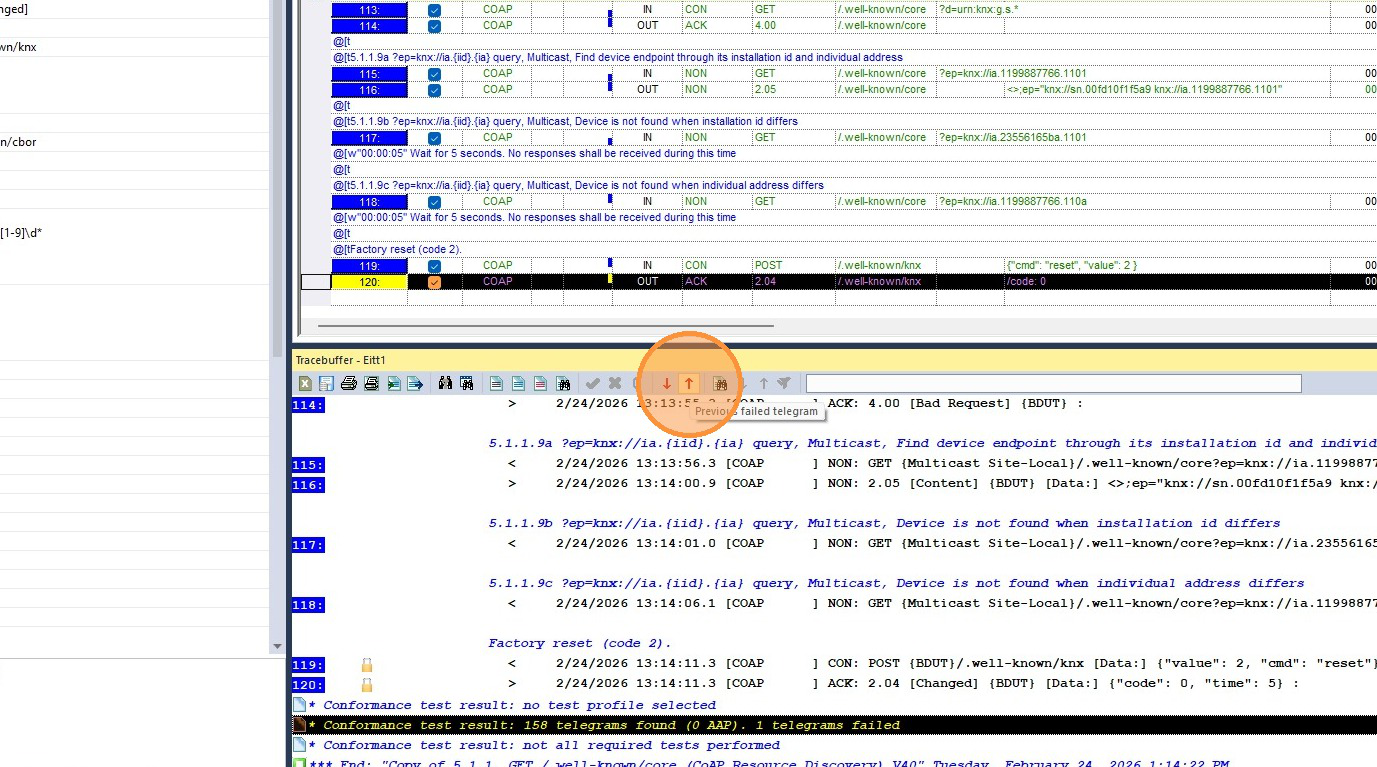Image resolution: width=1377 pixels, height=767 pixels.
Task: Toggle the checkbox in sequence row 116
Action: click(x=434, y=90)
